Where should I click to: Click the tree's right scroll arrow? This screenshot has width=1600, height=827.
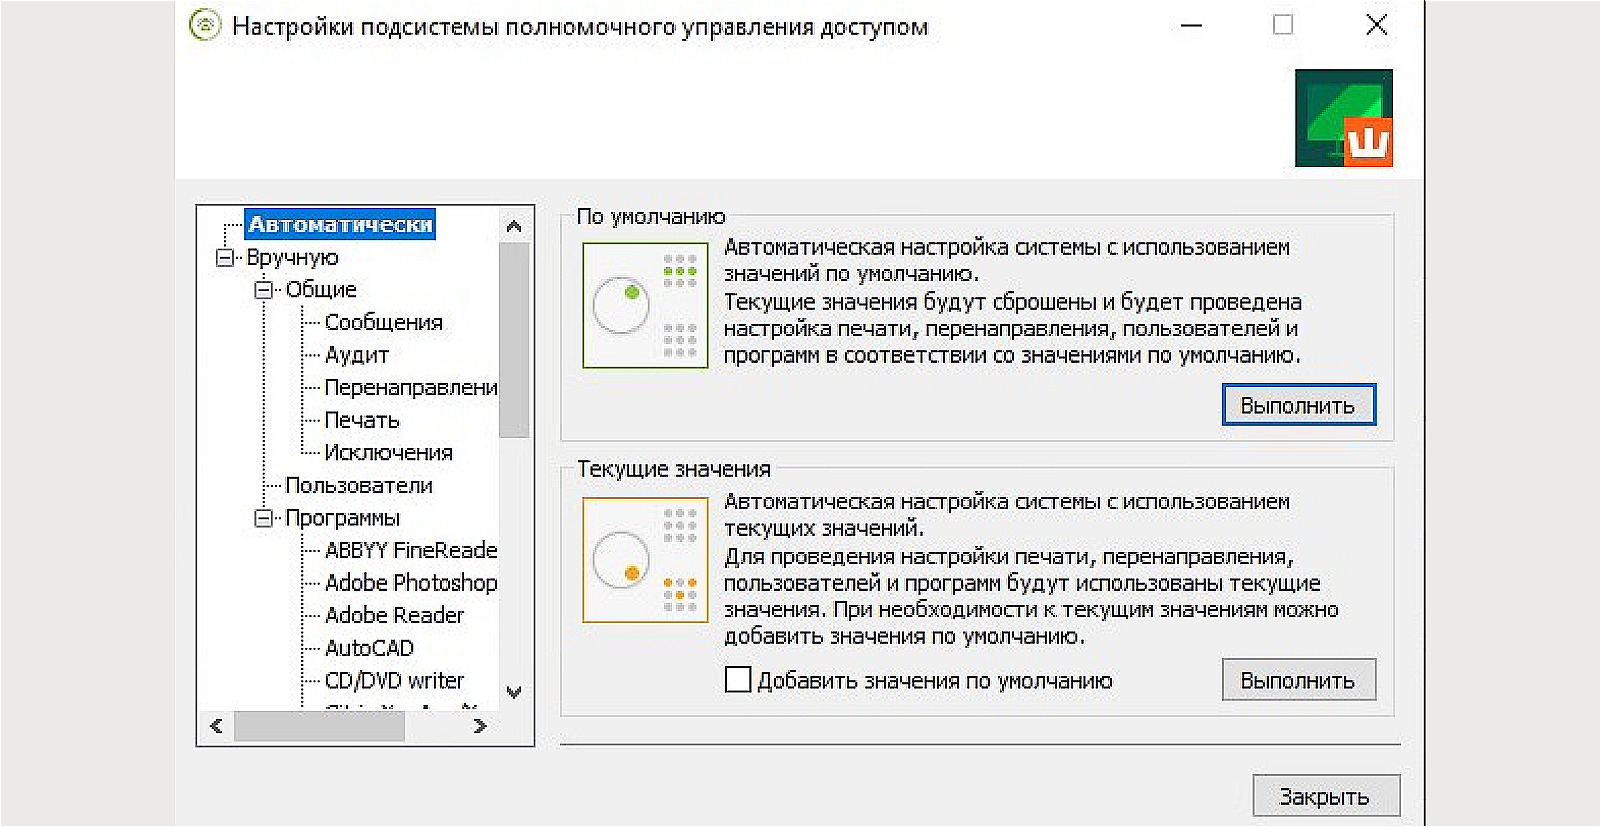point(480,726)
